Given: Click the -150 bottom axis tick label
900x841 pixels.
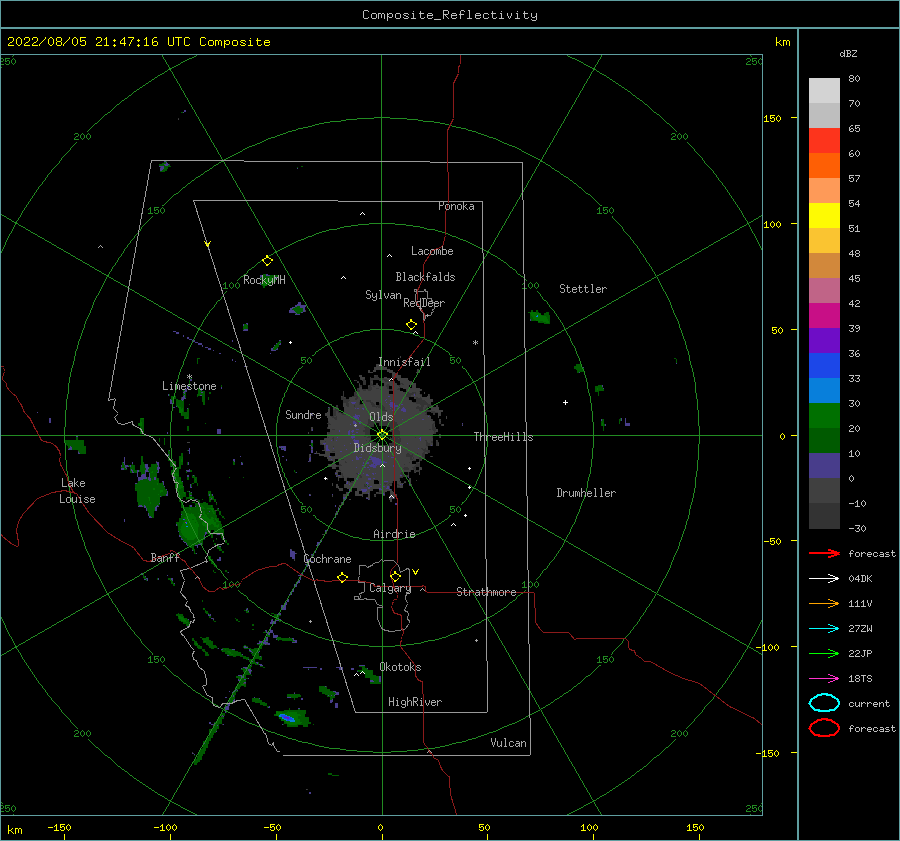Looking at the screenshot, I should coord(59,827).
